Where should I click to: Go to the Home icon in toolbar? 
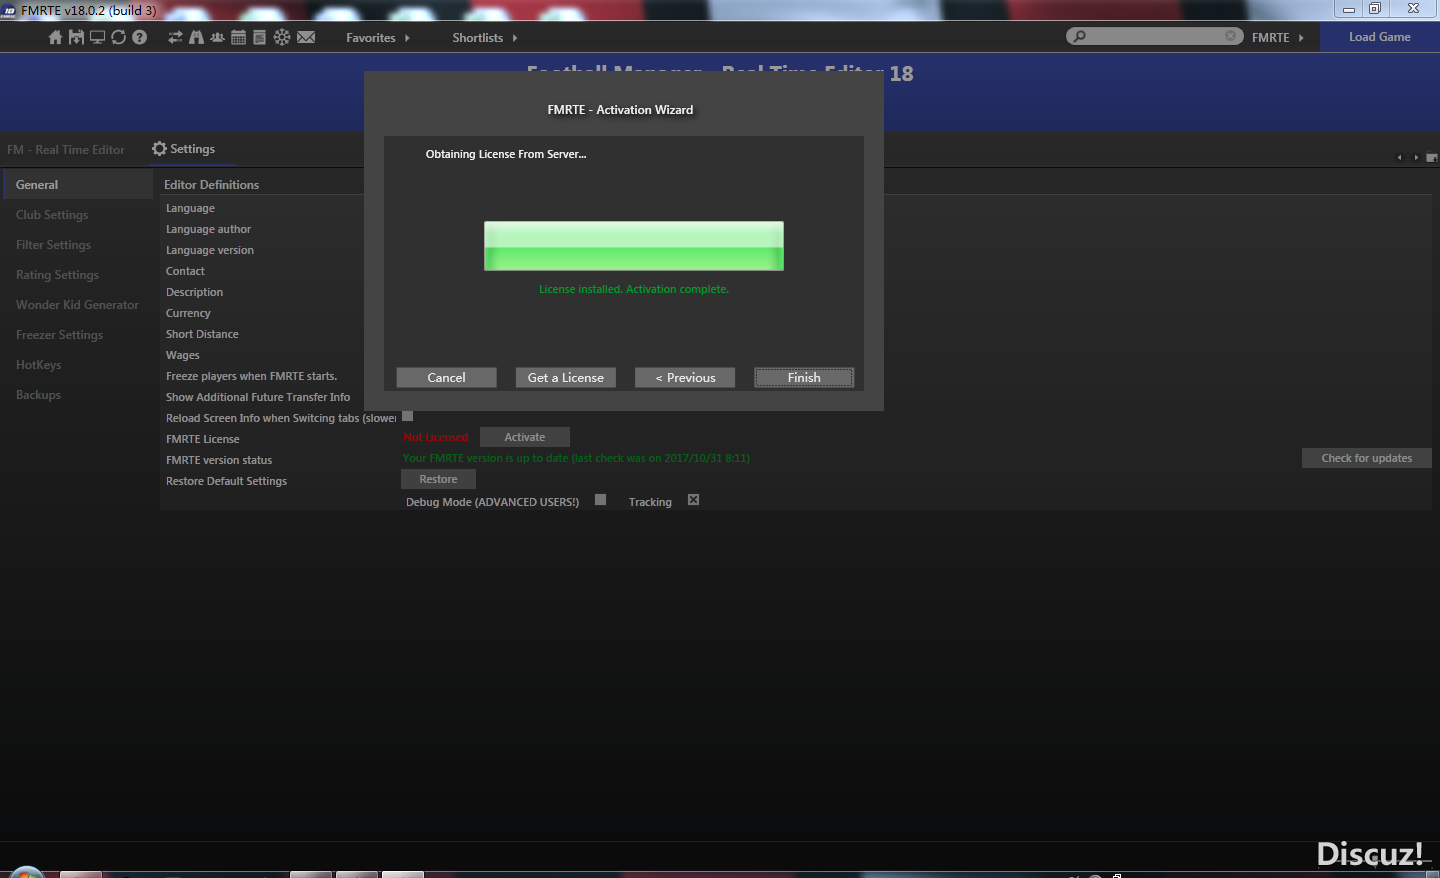55,37
